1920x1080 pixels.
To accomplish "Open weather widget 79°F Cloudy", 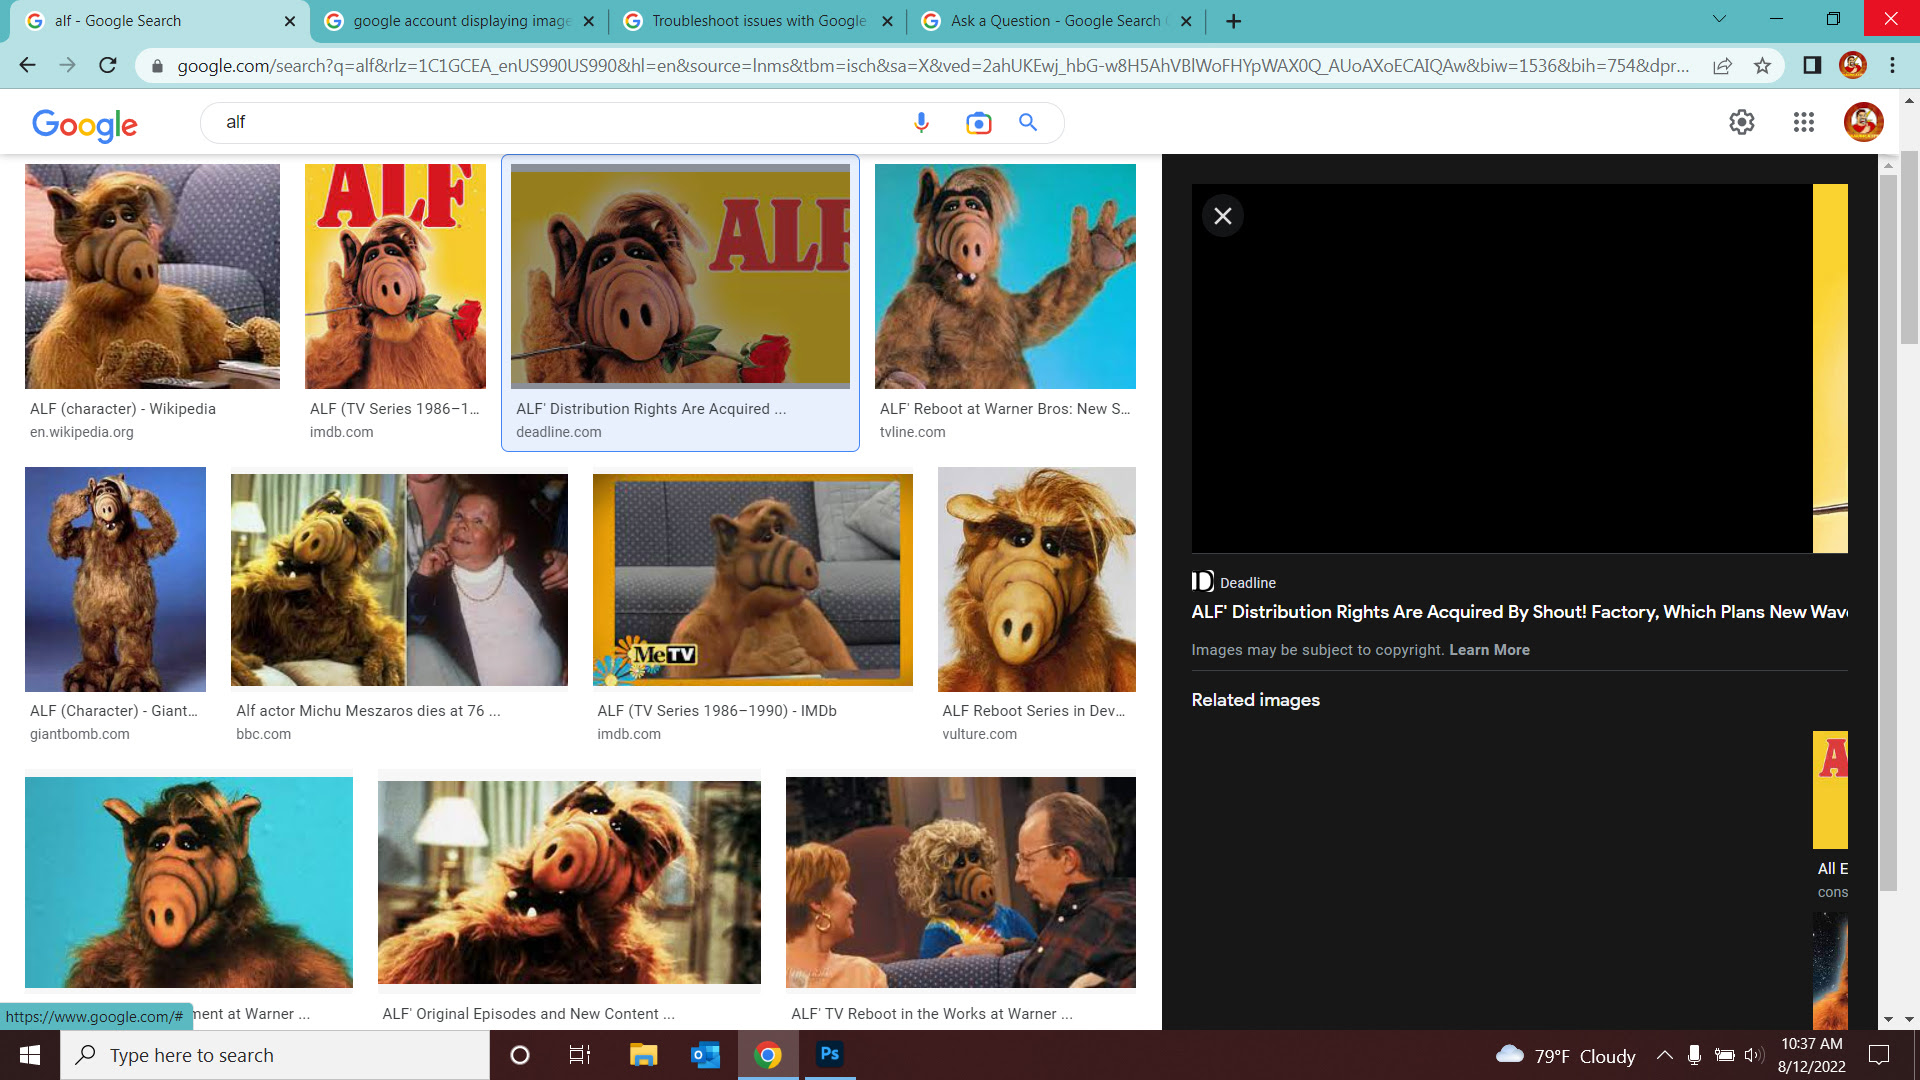I will [1566, 1056].
